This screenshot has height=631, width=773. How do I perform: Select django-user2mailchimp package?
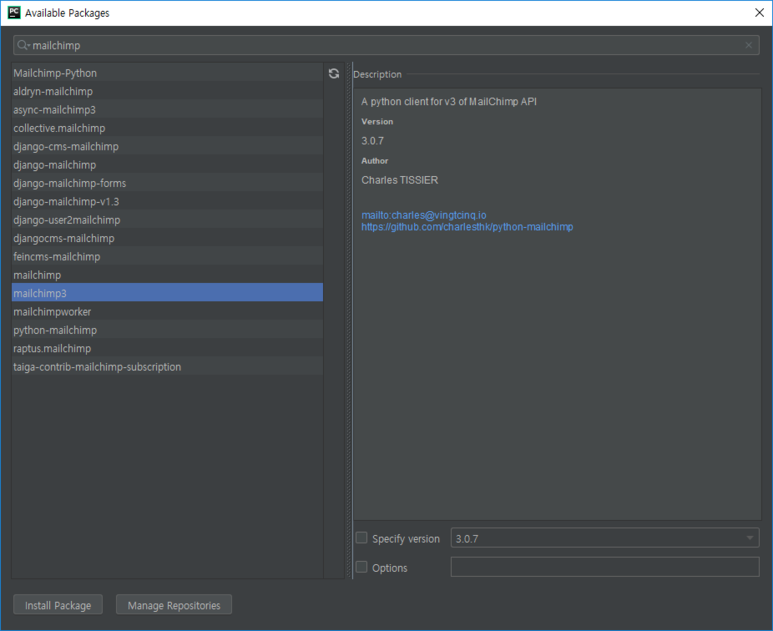pos(167,220)
